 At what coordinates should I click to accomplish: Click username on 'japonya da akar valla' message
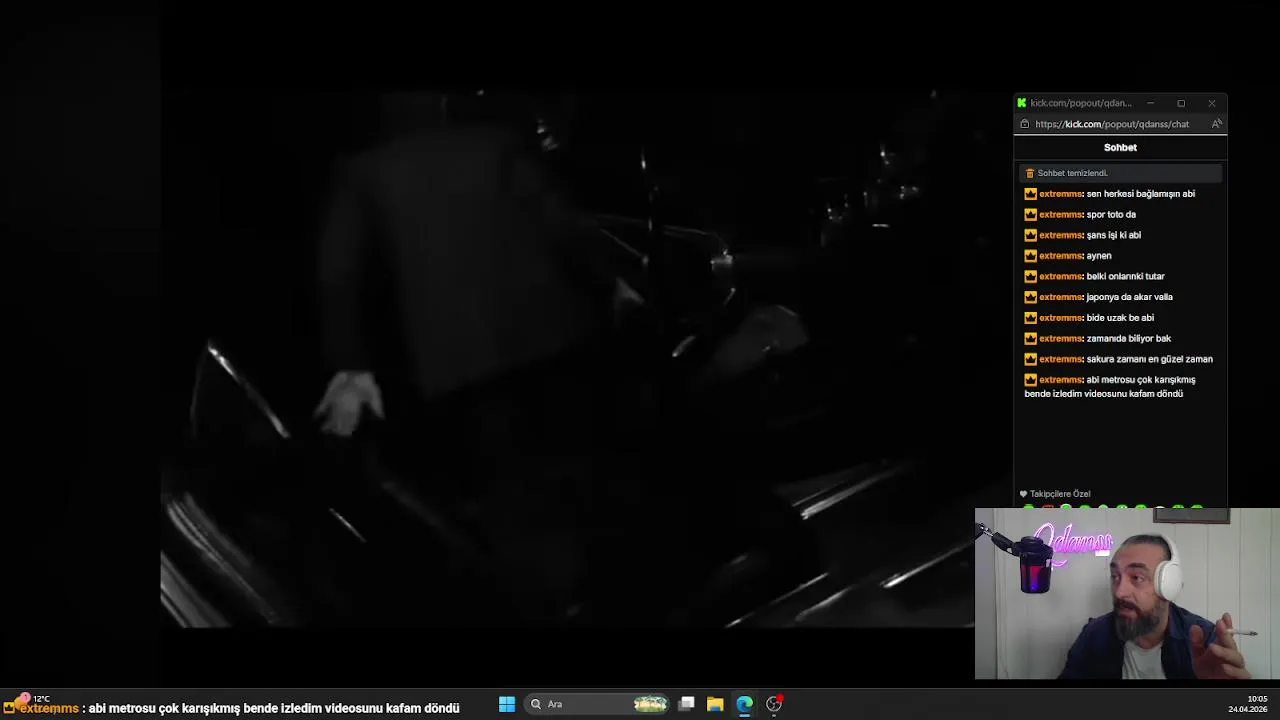[x=1061, y=297]
